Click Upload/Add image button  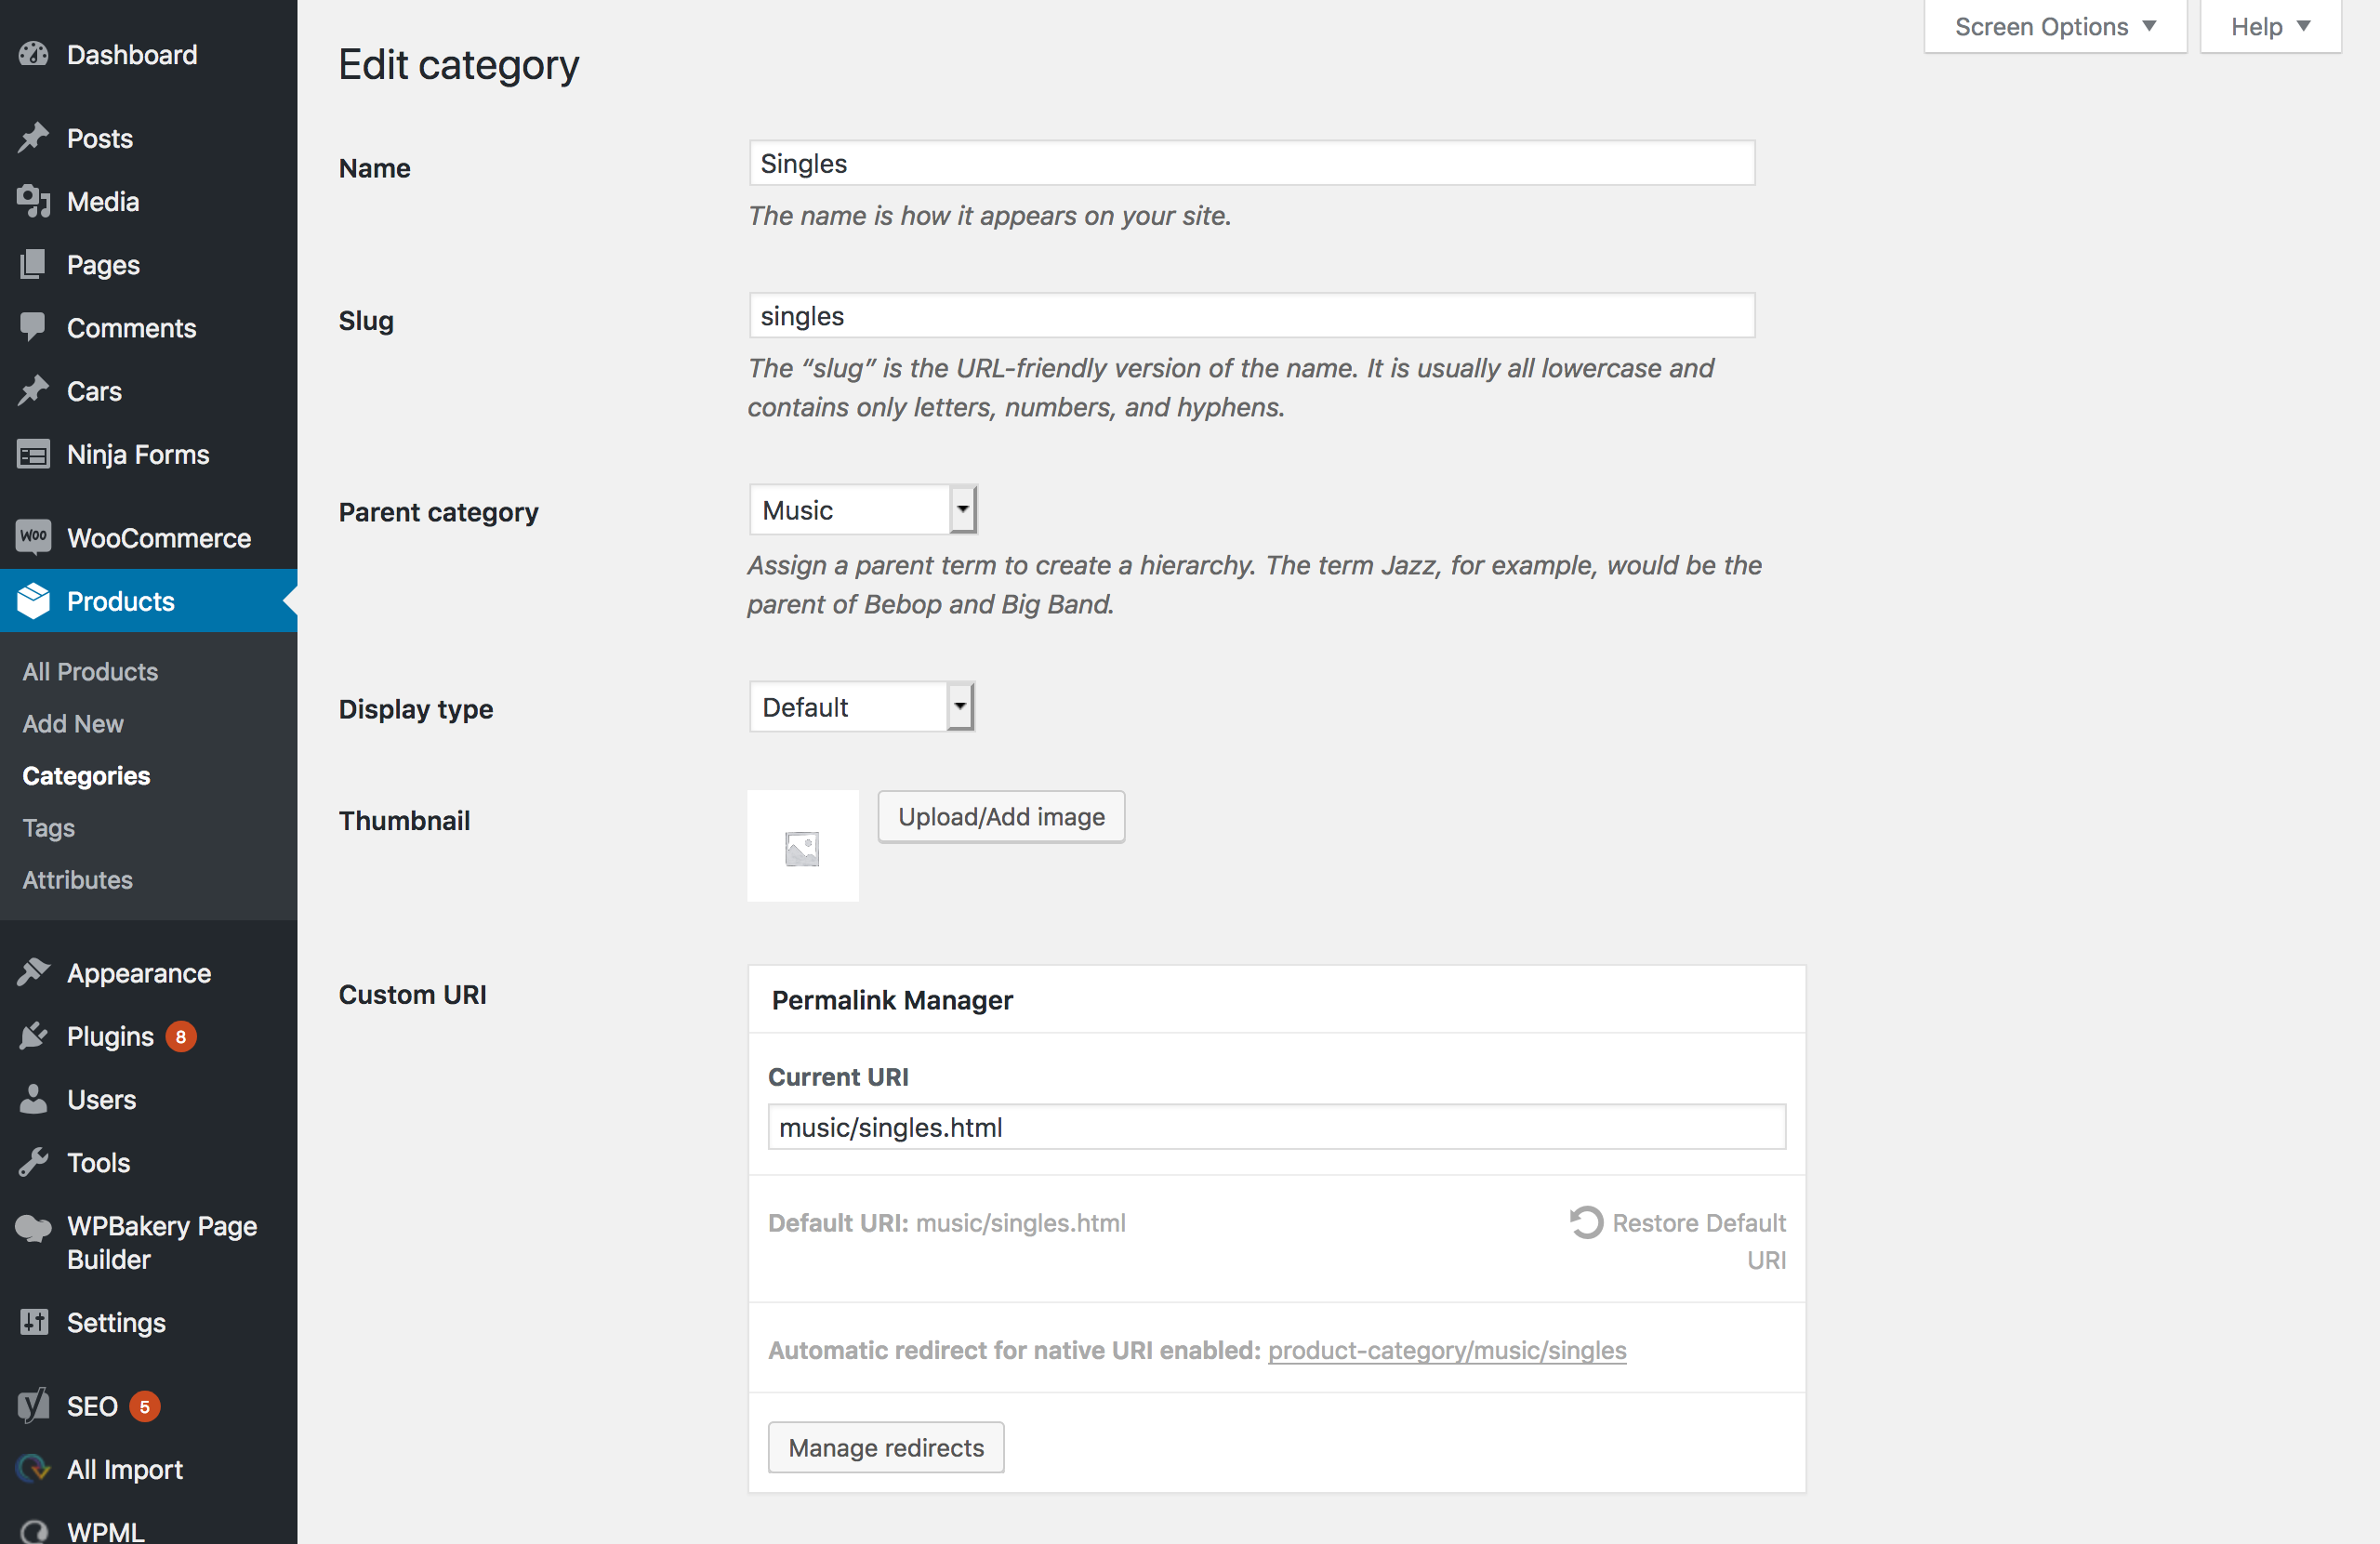pos(1001,815)
